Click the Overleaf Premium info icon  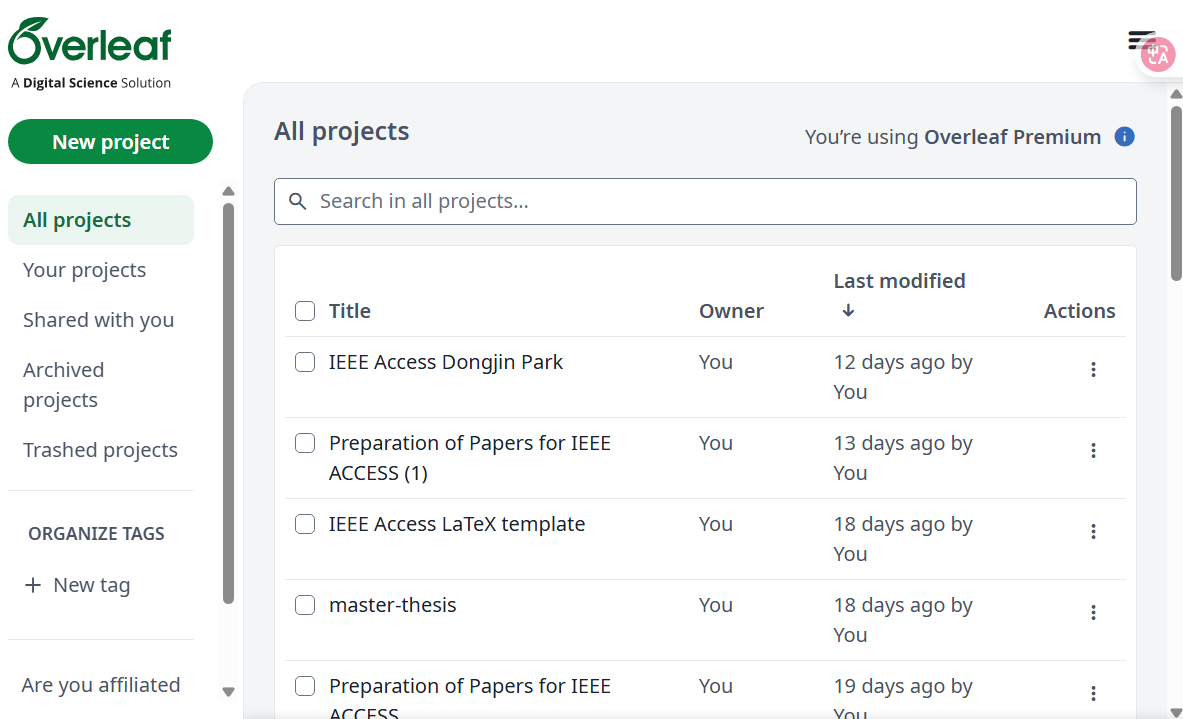[1124, 137]
